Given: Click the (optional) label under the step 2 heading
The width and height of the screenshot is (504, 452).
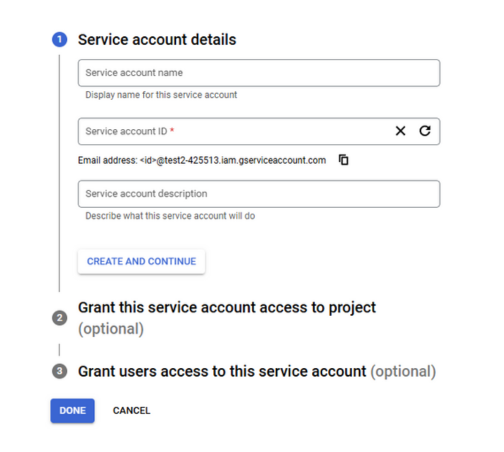Looking at the screenshot, I should (x=111, y=329).
